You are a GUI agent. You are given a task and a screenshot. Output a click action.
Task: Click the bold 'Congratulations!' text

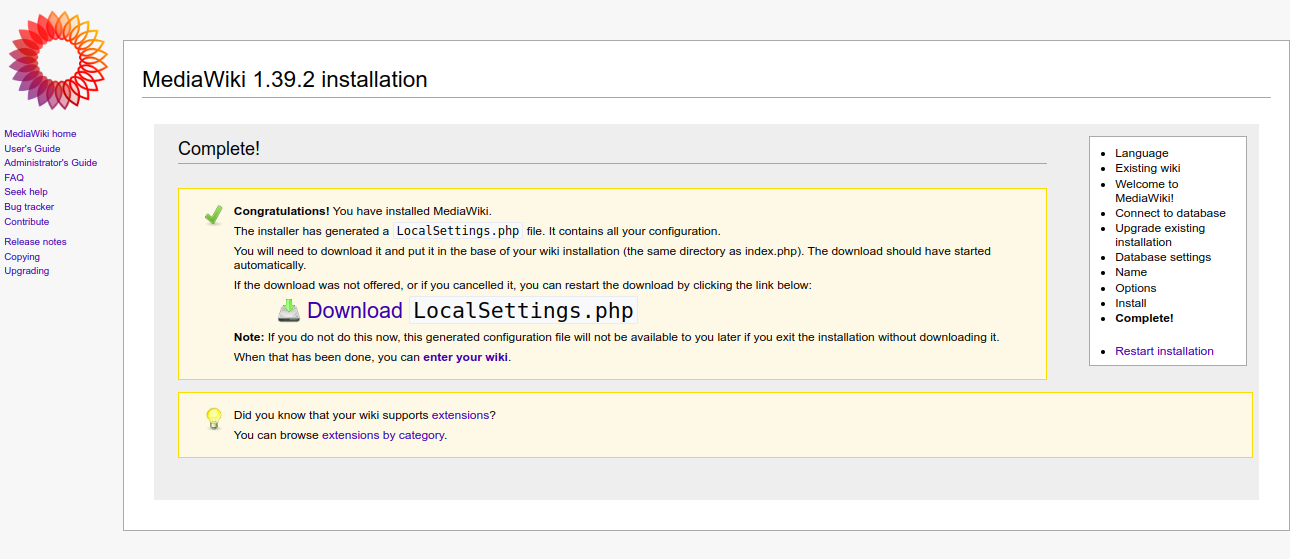click(x=281, y=211)
